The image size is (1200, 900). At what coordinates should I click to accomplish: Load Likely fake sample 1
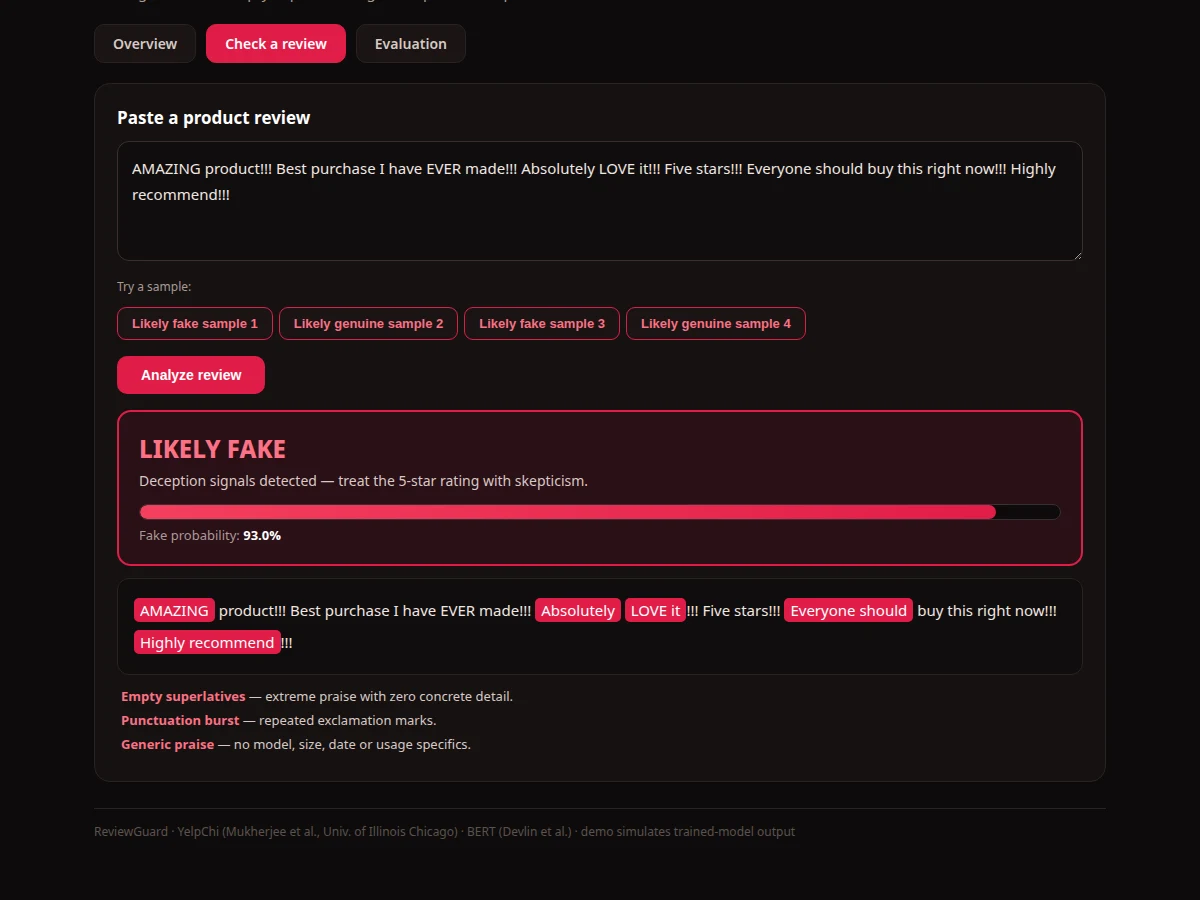point(195,323)
